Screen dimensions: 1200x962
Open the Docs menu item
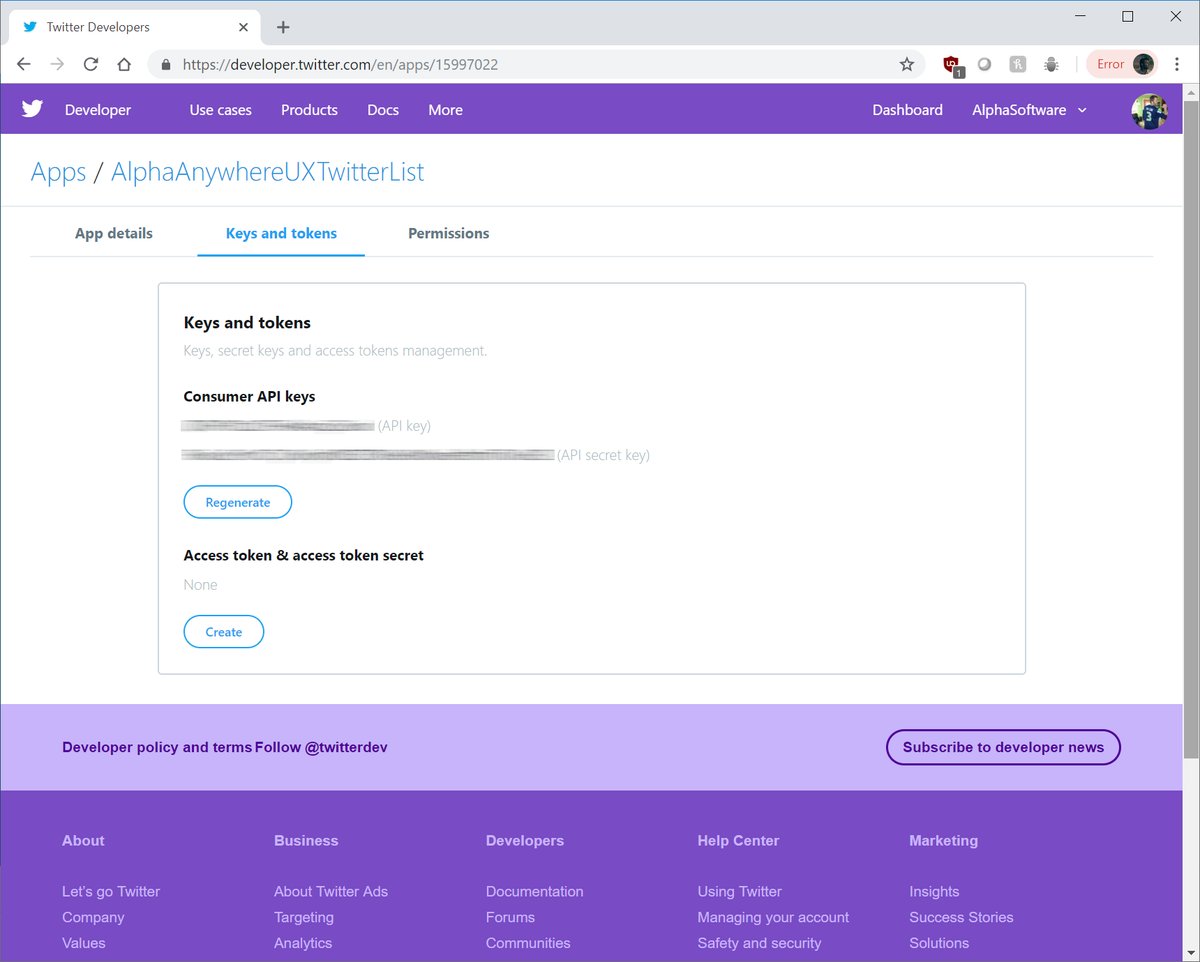pos(383,110)
